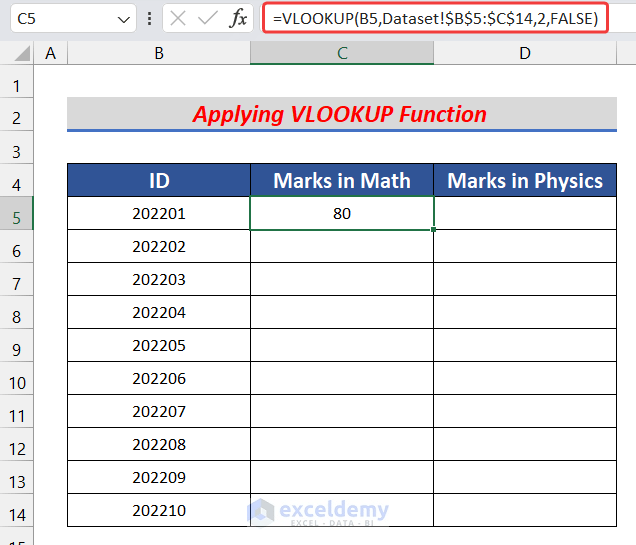636x545 pixels.
Task: Select column C header
Action: click(342, 53)
